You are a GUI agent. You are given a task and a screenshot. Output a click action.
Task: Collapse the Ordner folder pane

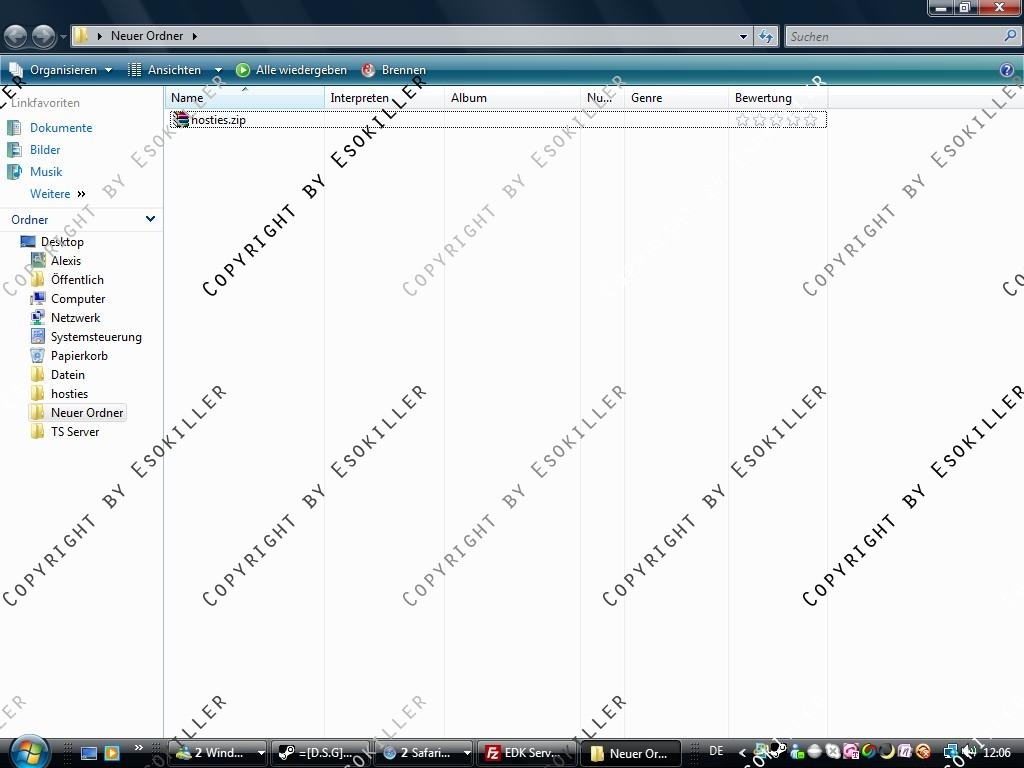point(150,219)
